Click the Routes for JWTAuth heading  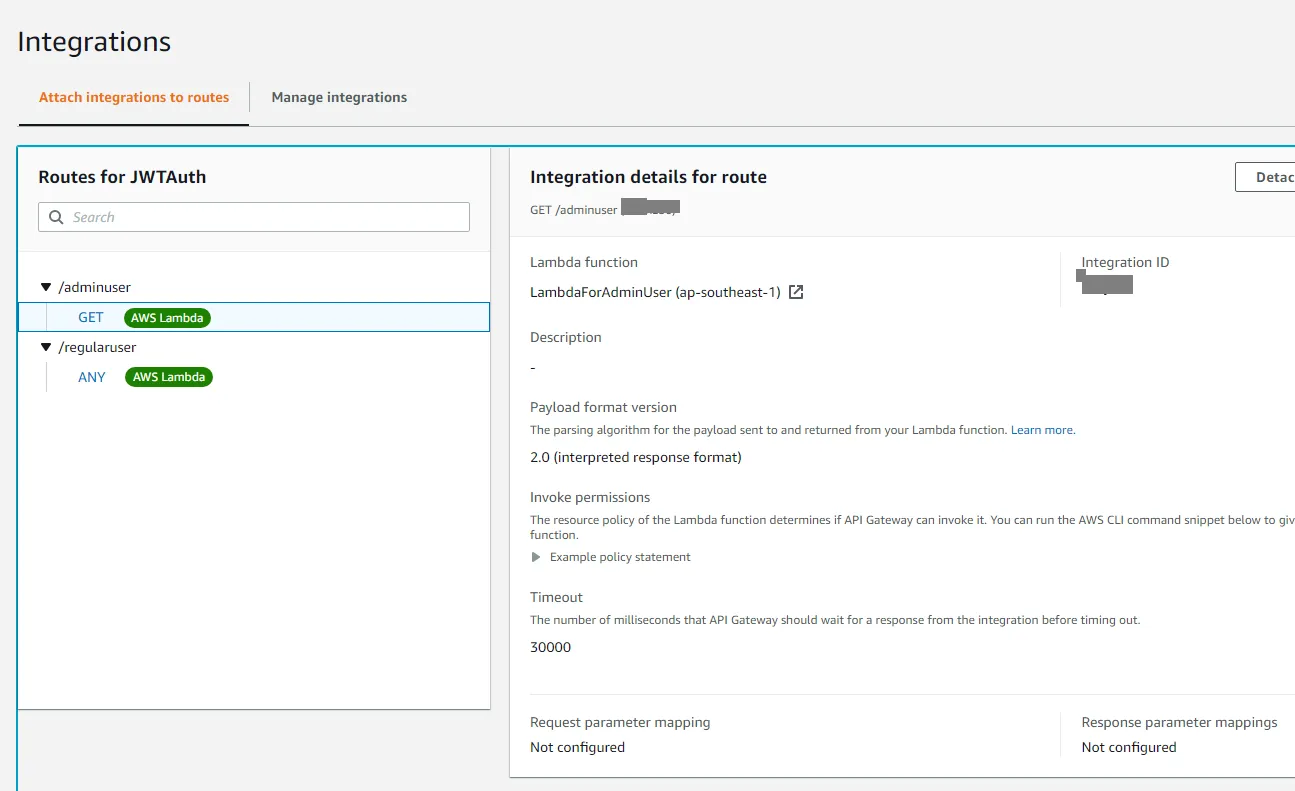(122, 177)
